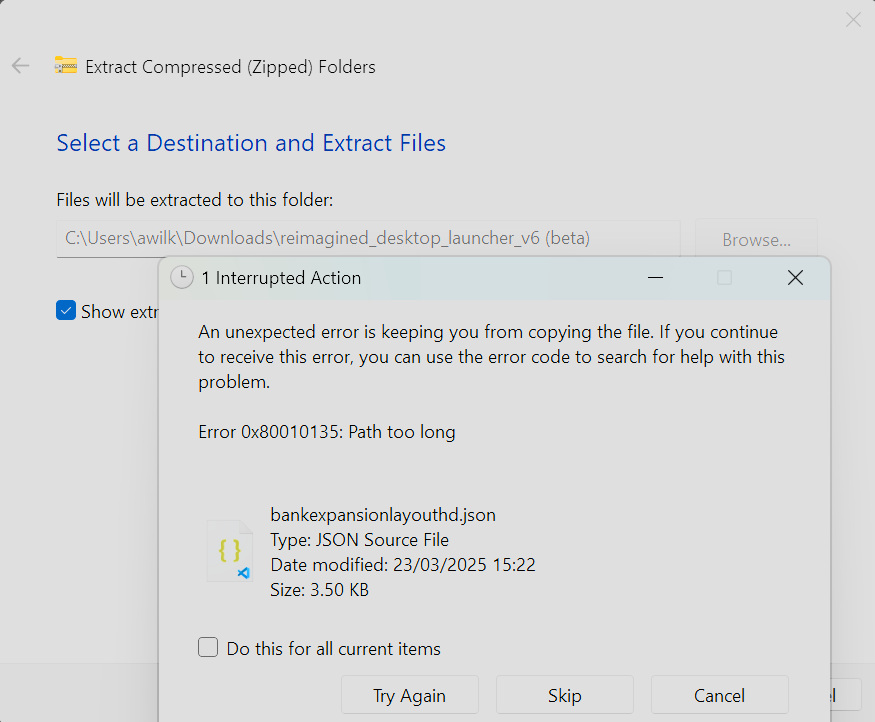Click the partially hidden button behind the dialog
875x722 pixels.
point(845,695)
